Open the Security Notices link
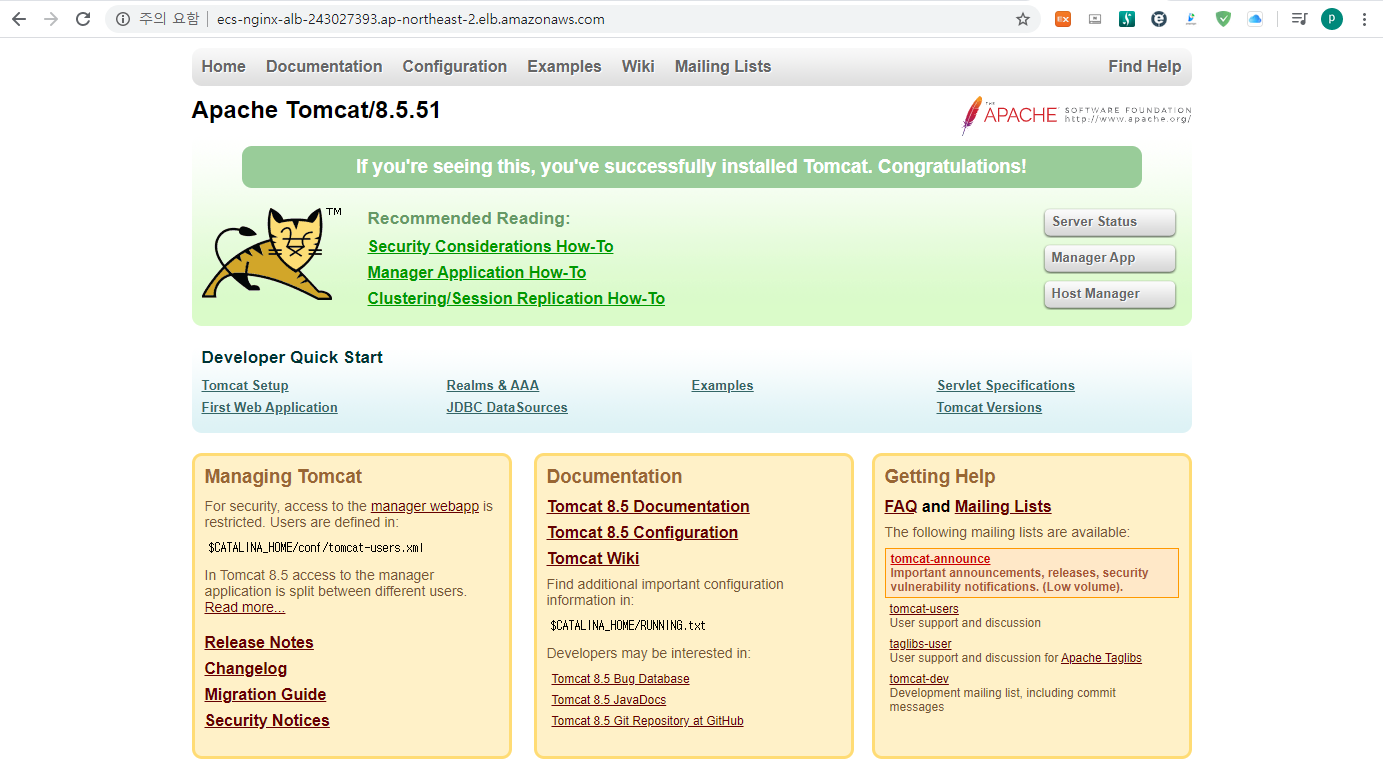The image size is (1383, 779). point(267,721)
